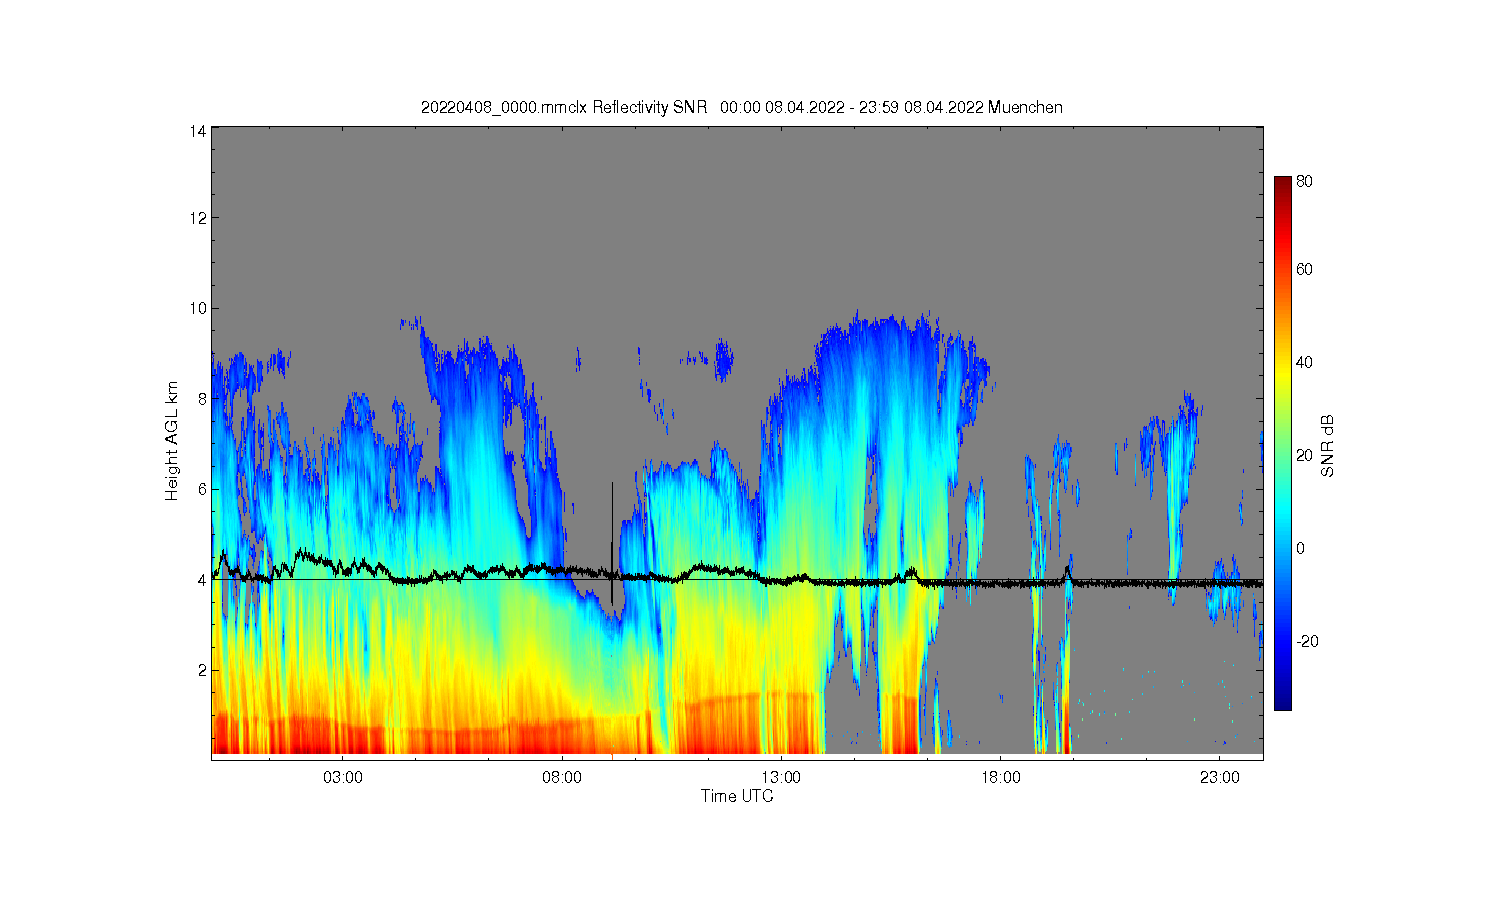The width and height of the screenshot is (1500, 900).
Task: Click the 08:00 time tick label
Action: [562, 777]
